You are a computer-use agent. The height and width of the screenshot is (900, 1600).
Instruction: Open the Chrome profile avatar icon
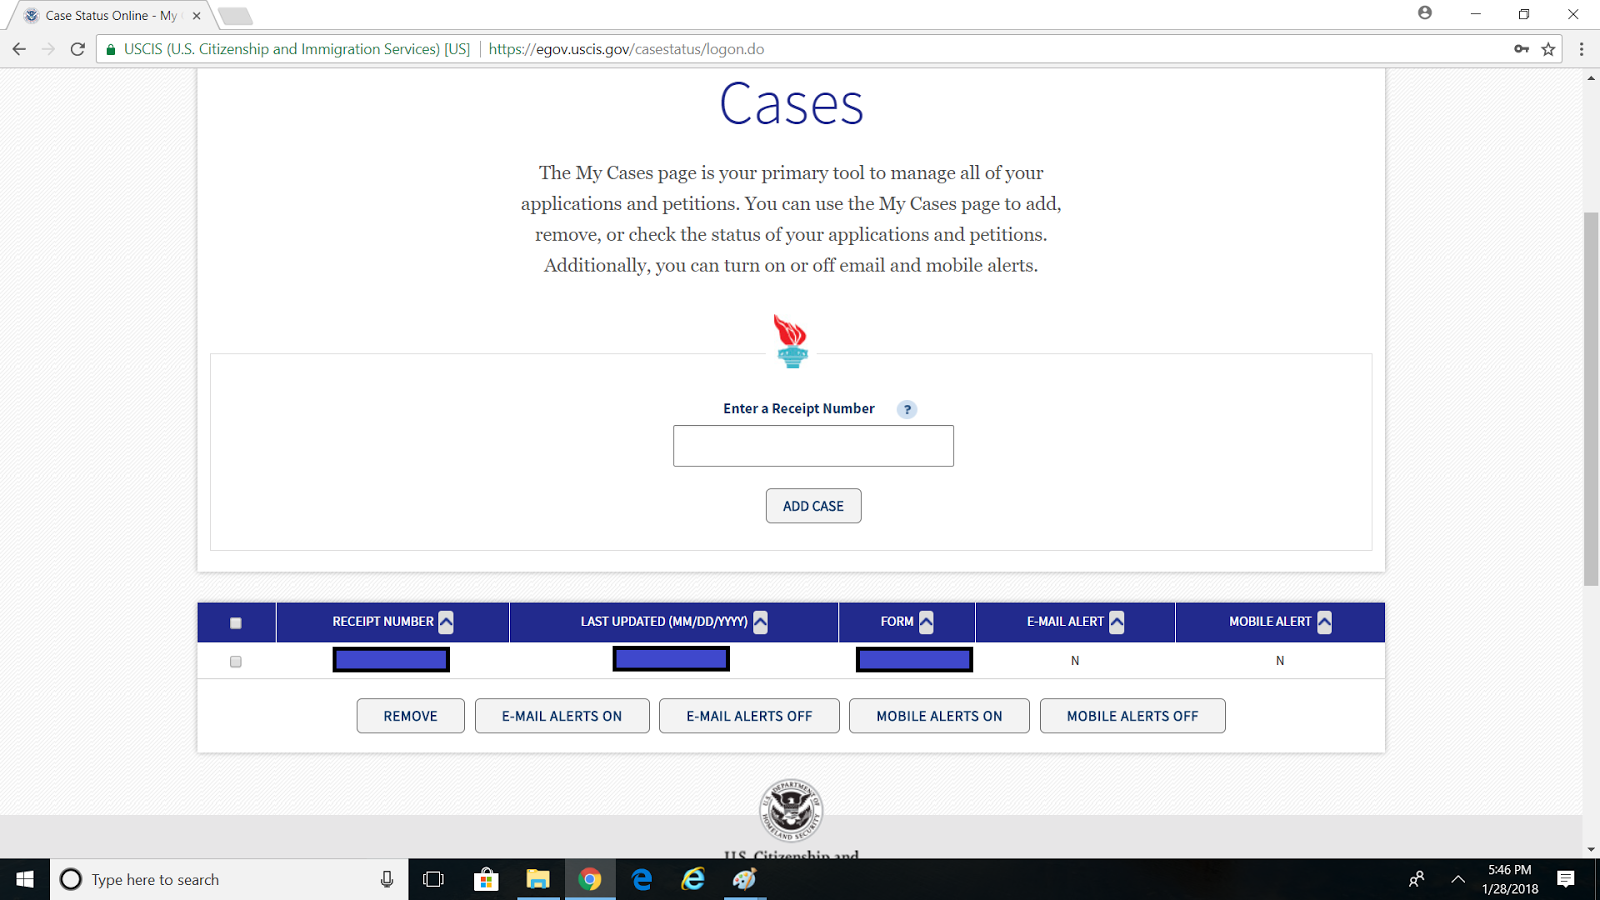coord(1425,13)
